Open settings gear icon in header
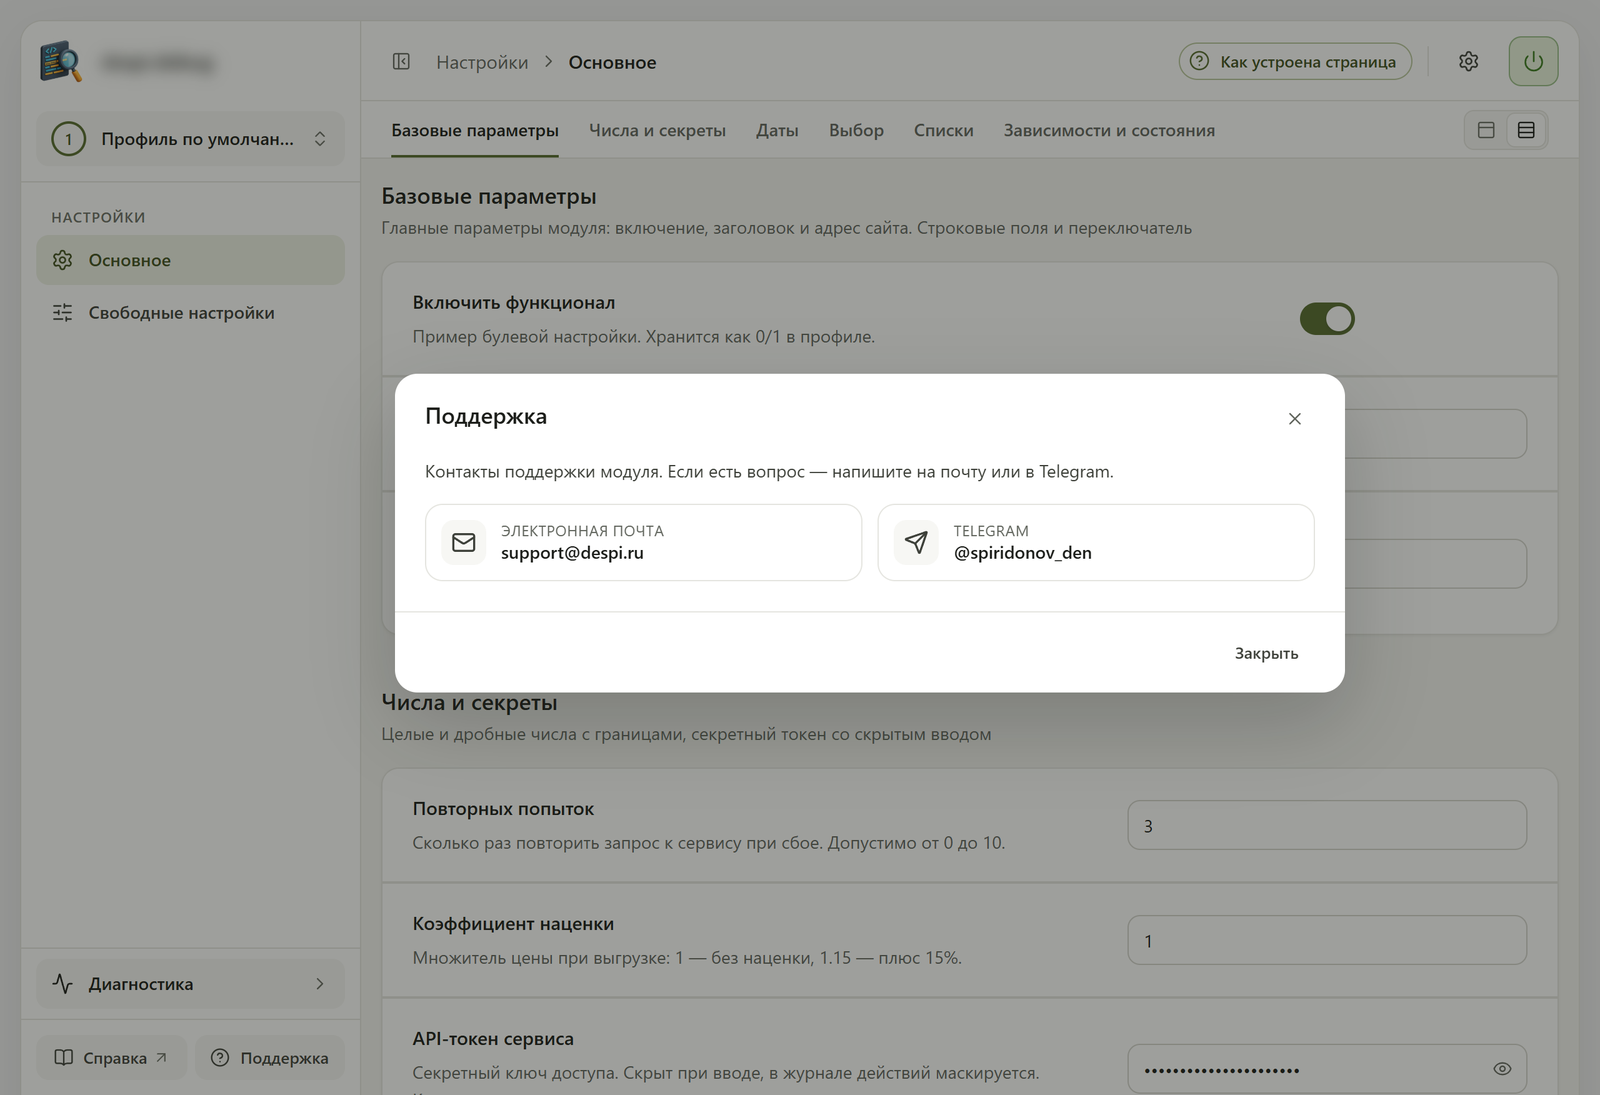Viewport: 1600px width, 1095px height. pyautogui.click(x=1468, y=62)
